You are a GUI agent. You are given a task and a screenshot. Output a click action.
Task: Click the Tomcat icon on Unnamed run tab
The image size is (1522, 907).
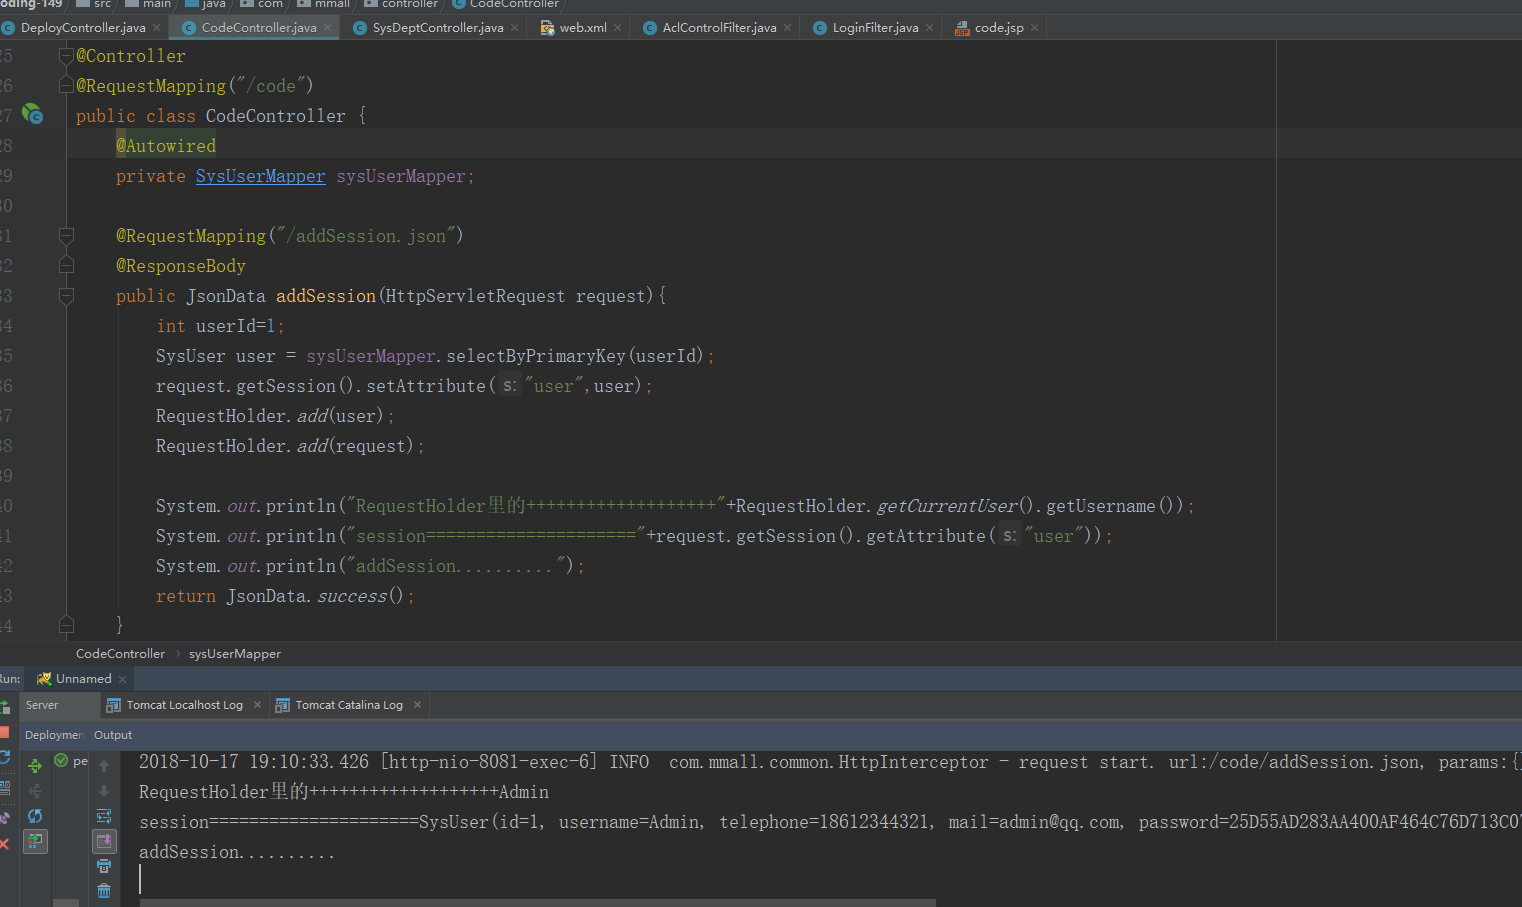43,679
